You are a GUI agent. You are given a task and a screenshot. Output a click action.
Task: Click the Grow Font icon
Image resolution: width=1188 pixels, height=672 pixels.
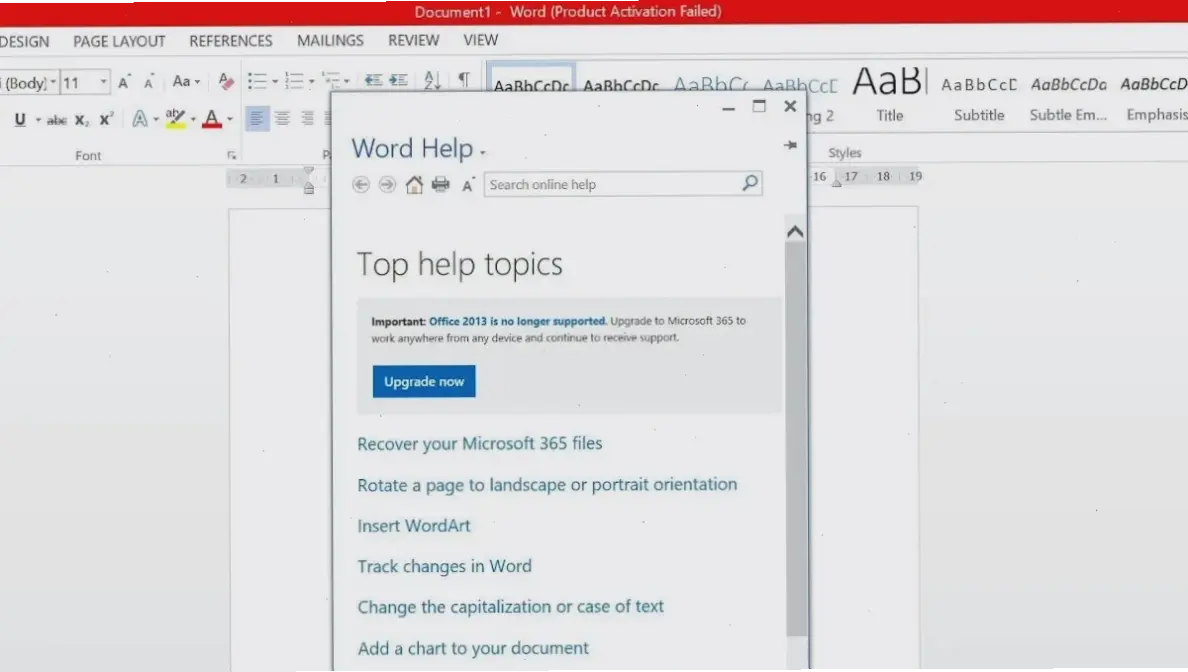click(124, 82)
